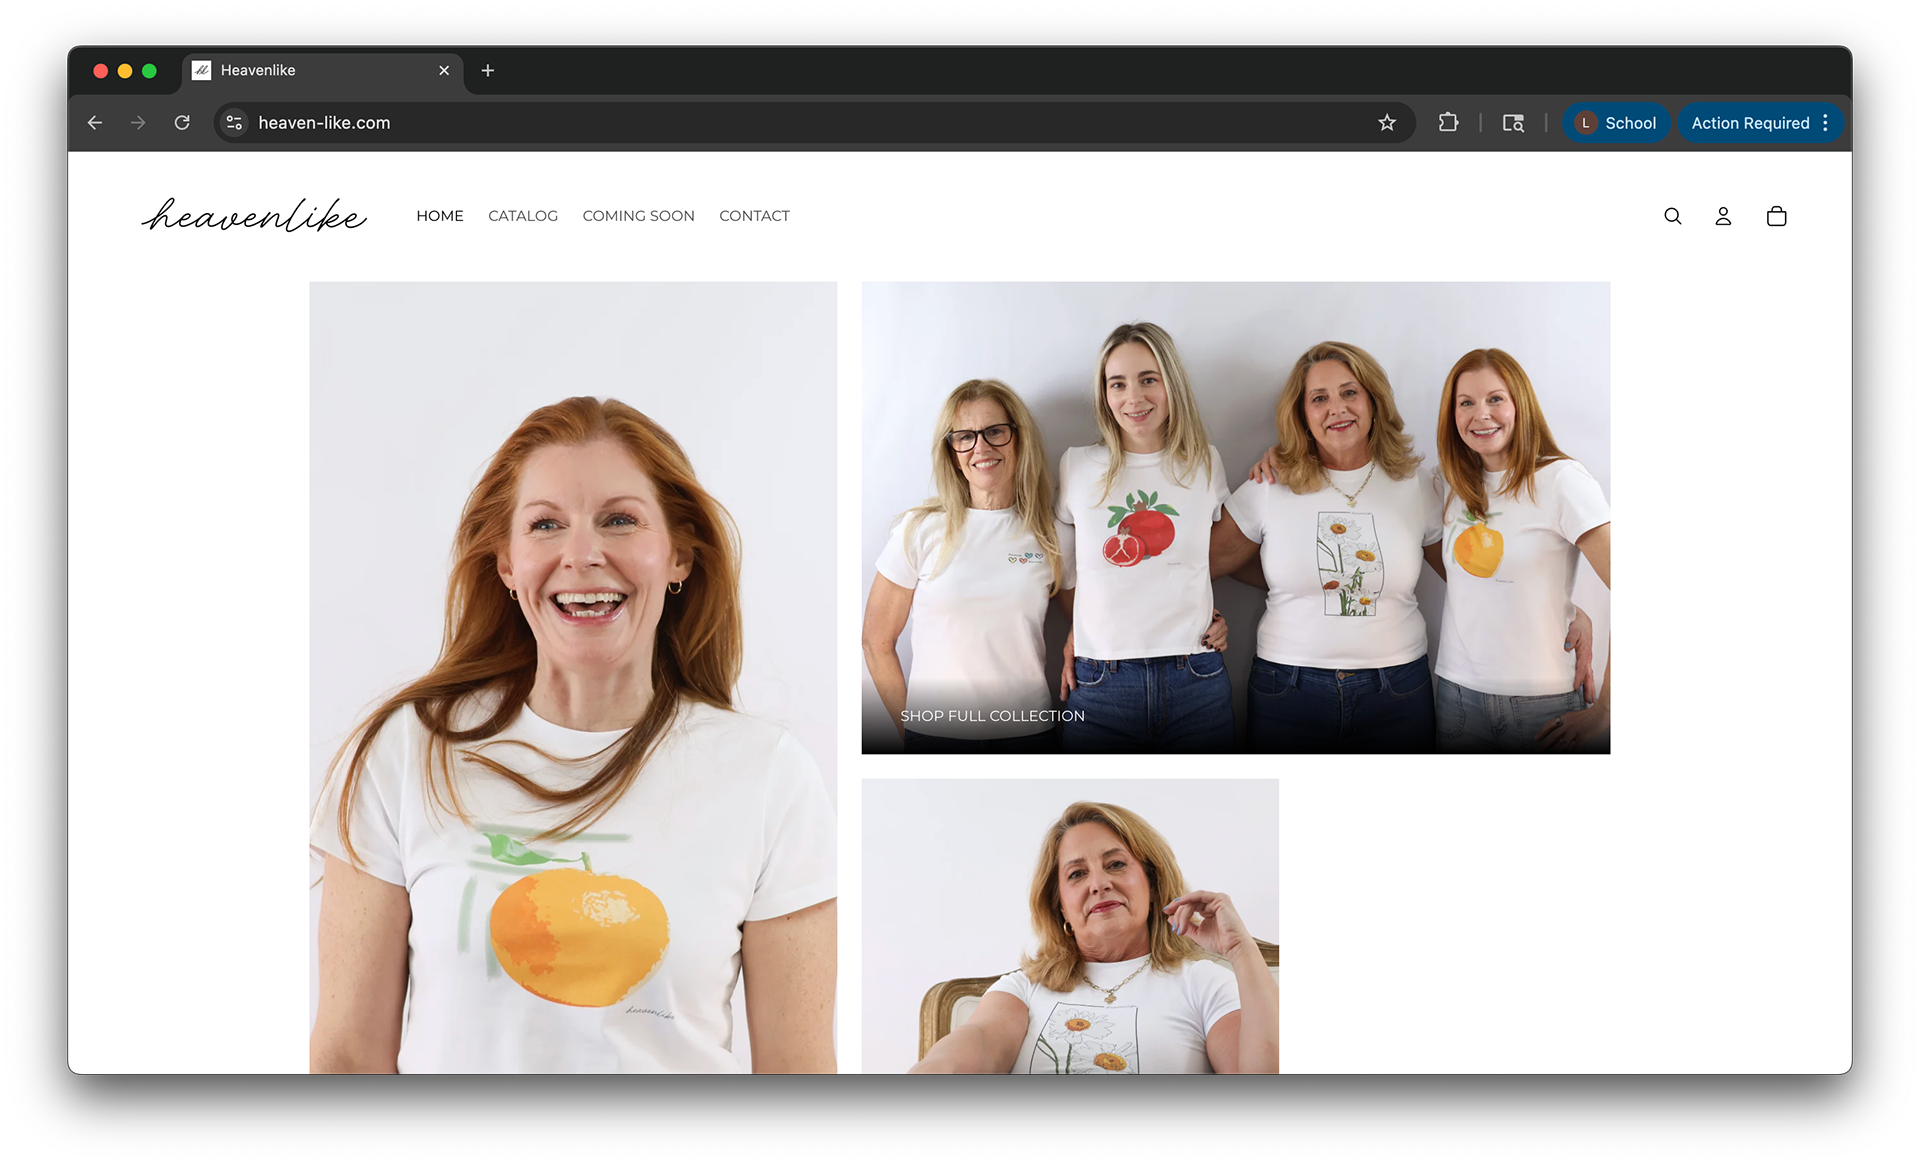Go to the Catalog page
Screen dimensions: 1920x1164
[523, 216]
